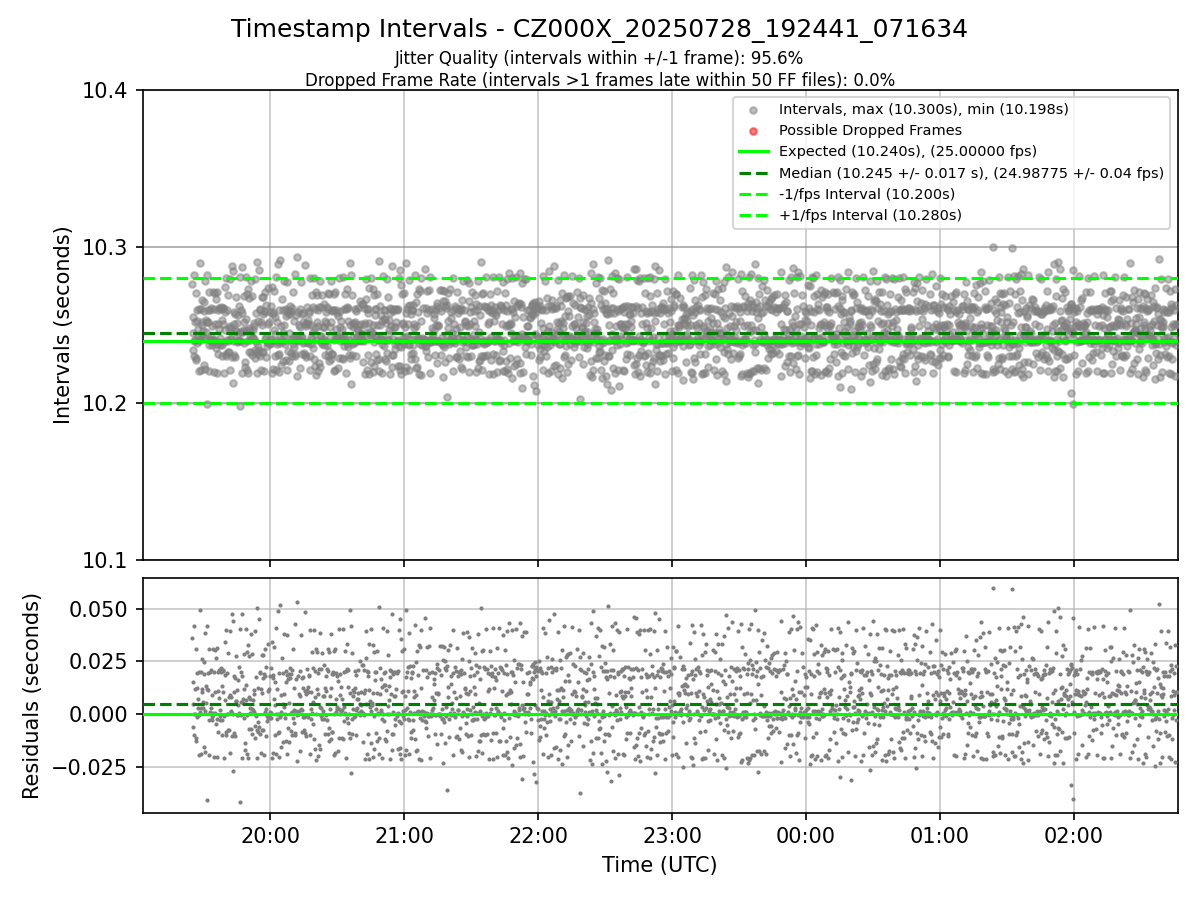Select the 'Jitter Quality' subtitle line
Screen dimensions: 1200x900
click(599, 58)
